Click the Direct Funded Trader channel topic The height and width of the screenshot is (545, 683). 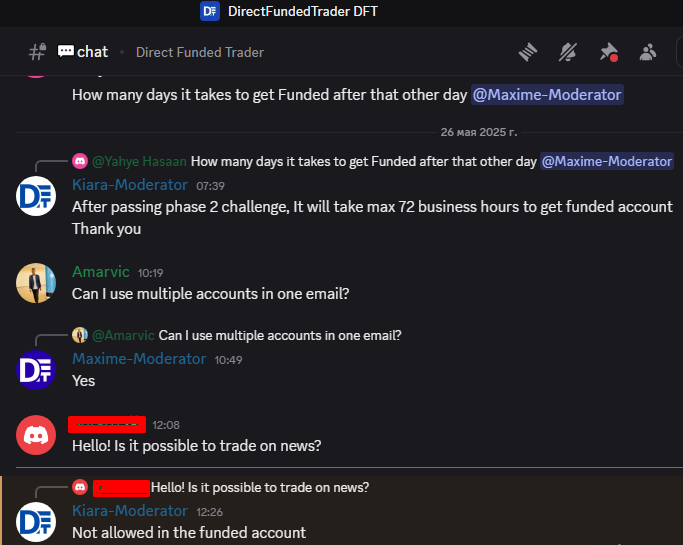200,52
